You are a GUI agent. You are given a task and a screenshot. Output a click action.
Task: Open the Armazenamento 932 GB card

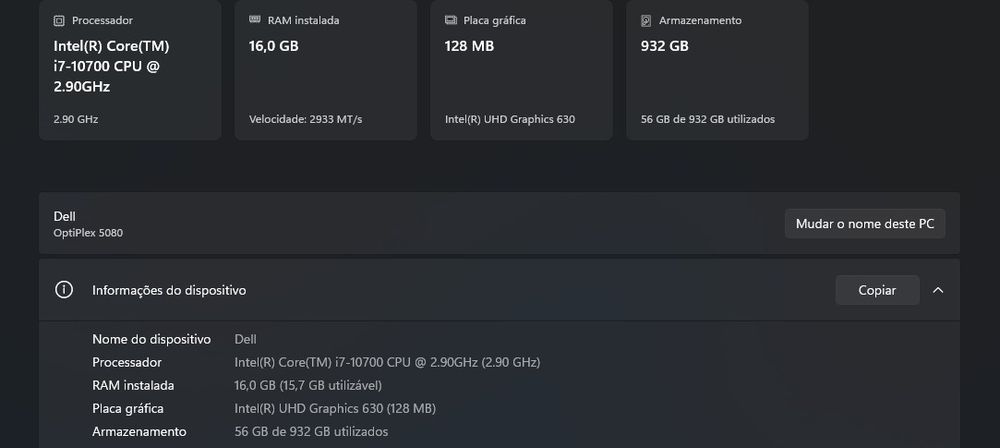click(x=717, y=70)
